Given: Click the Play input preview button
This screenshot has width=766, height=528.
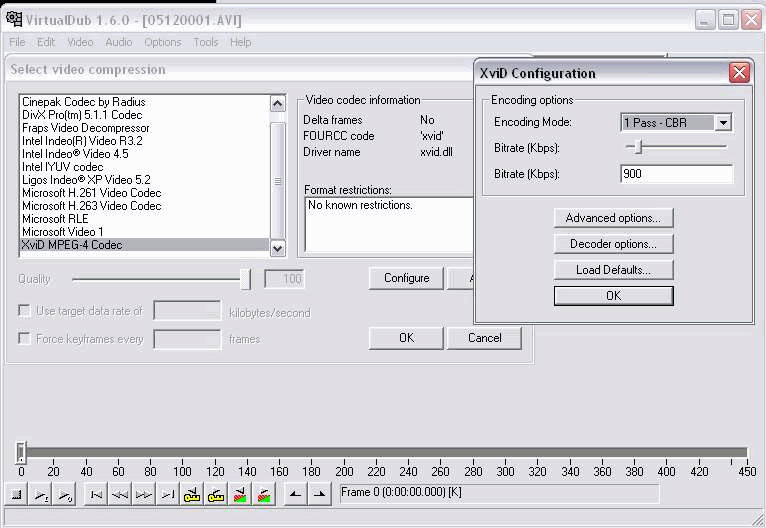Looking at the screenshot, I should click(41, 495).
